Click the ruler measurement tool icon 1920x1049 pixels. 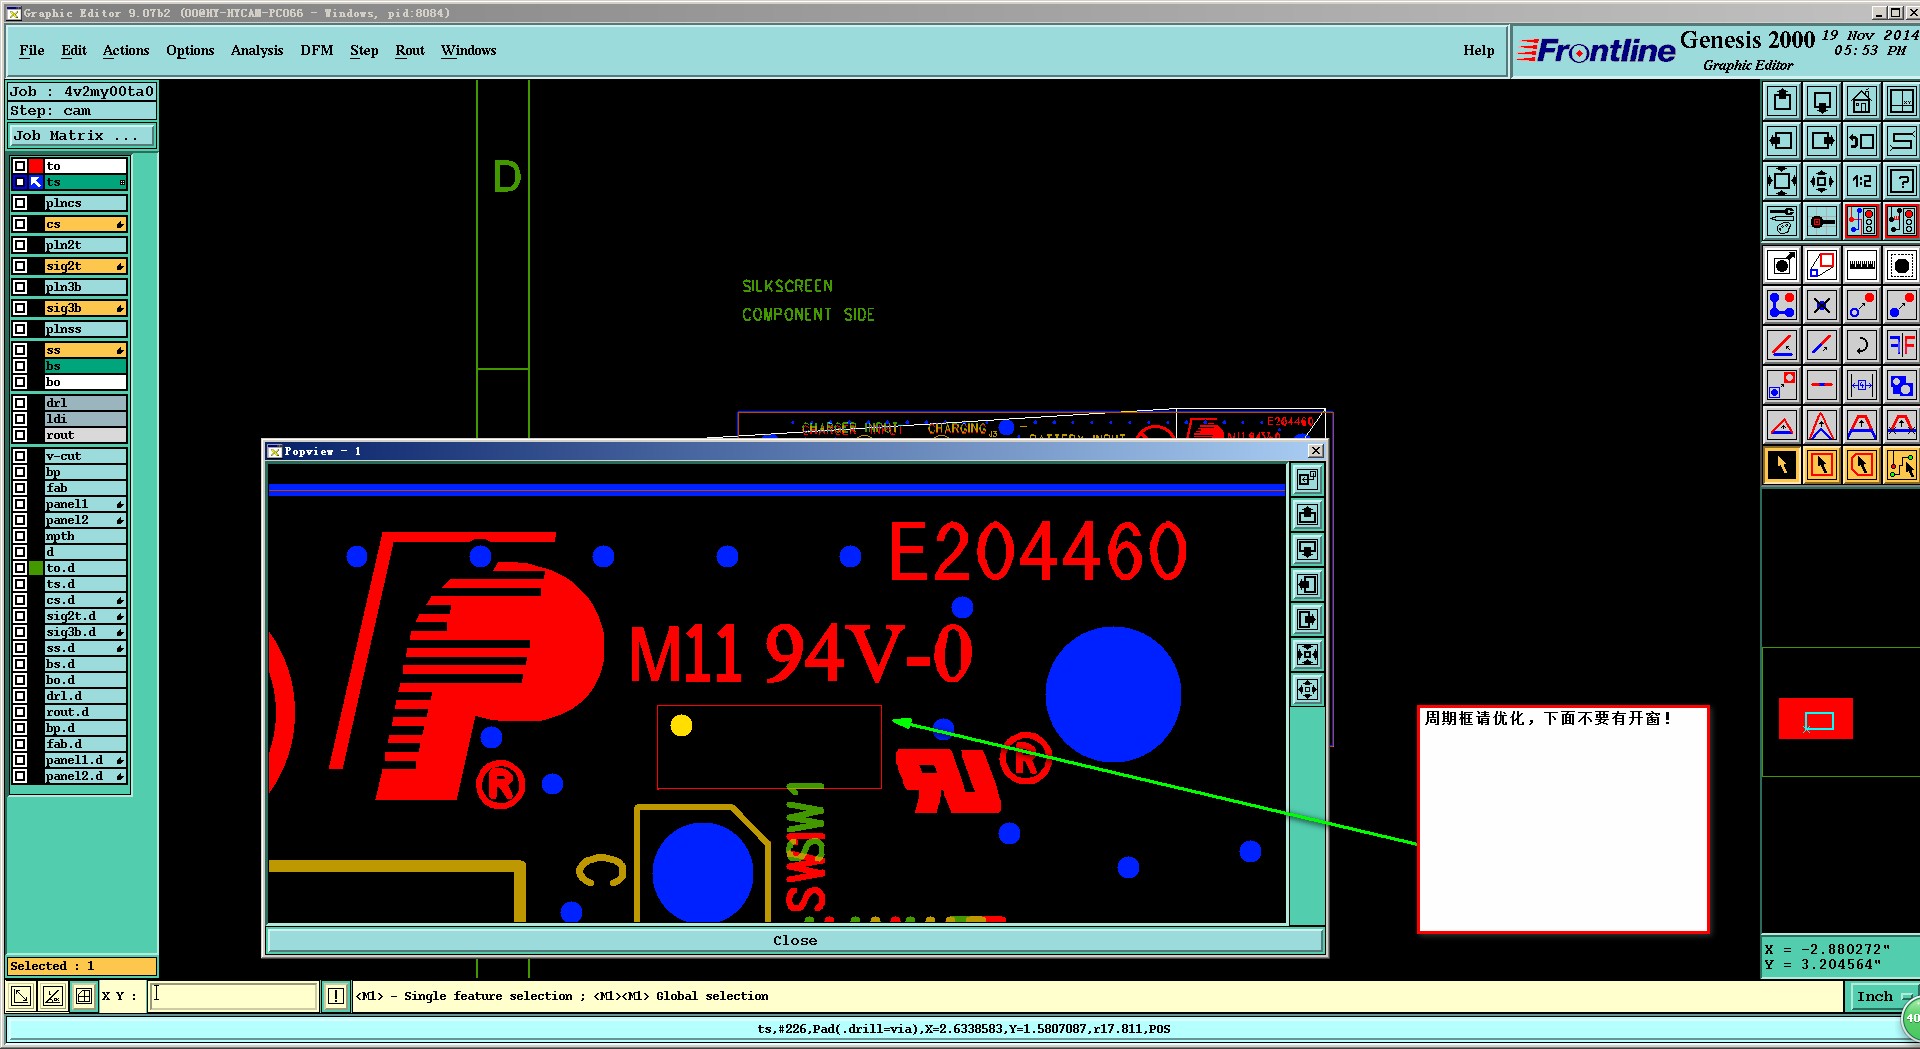(1862, 265)
